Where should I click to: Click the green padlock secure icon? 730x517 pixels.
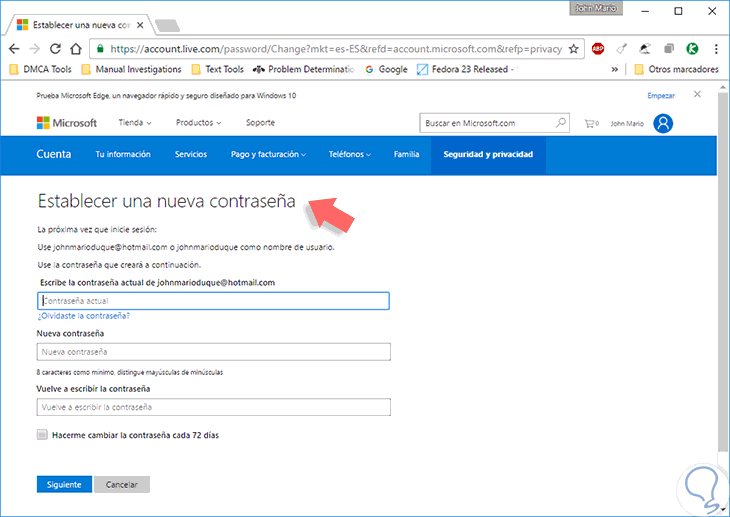tap(100, 49)
